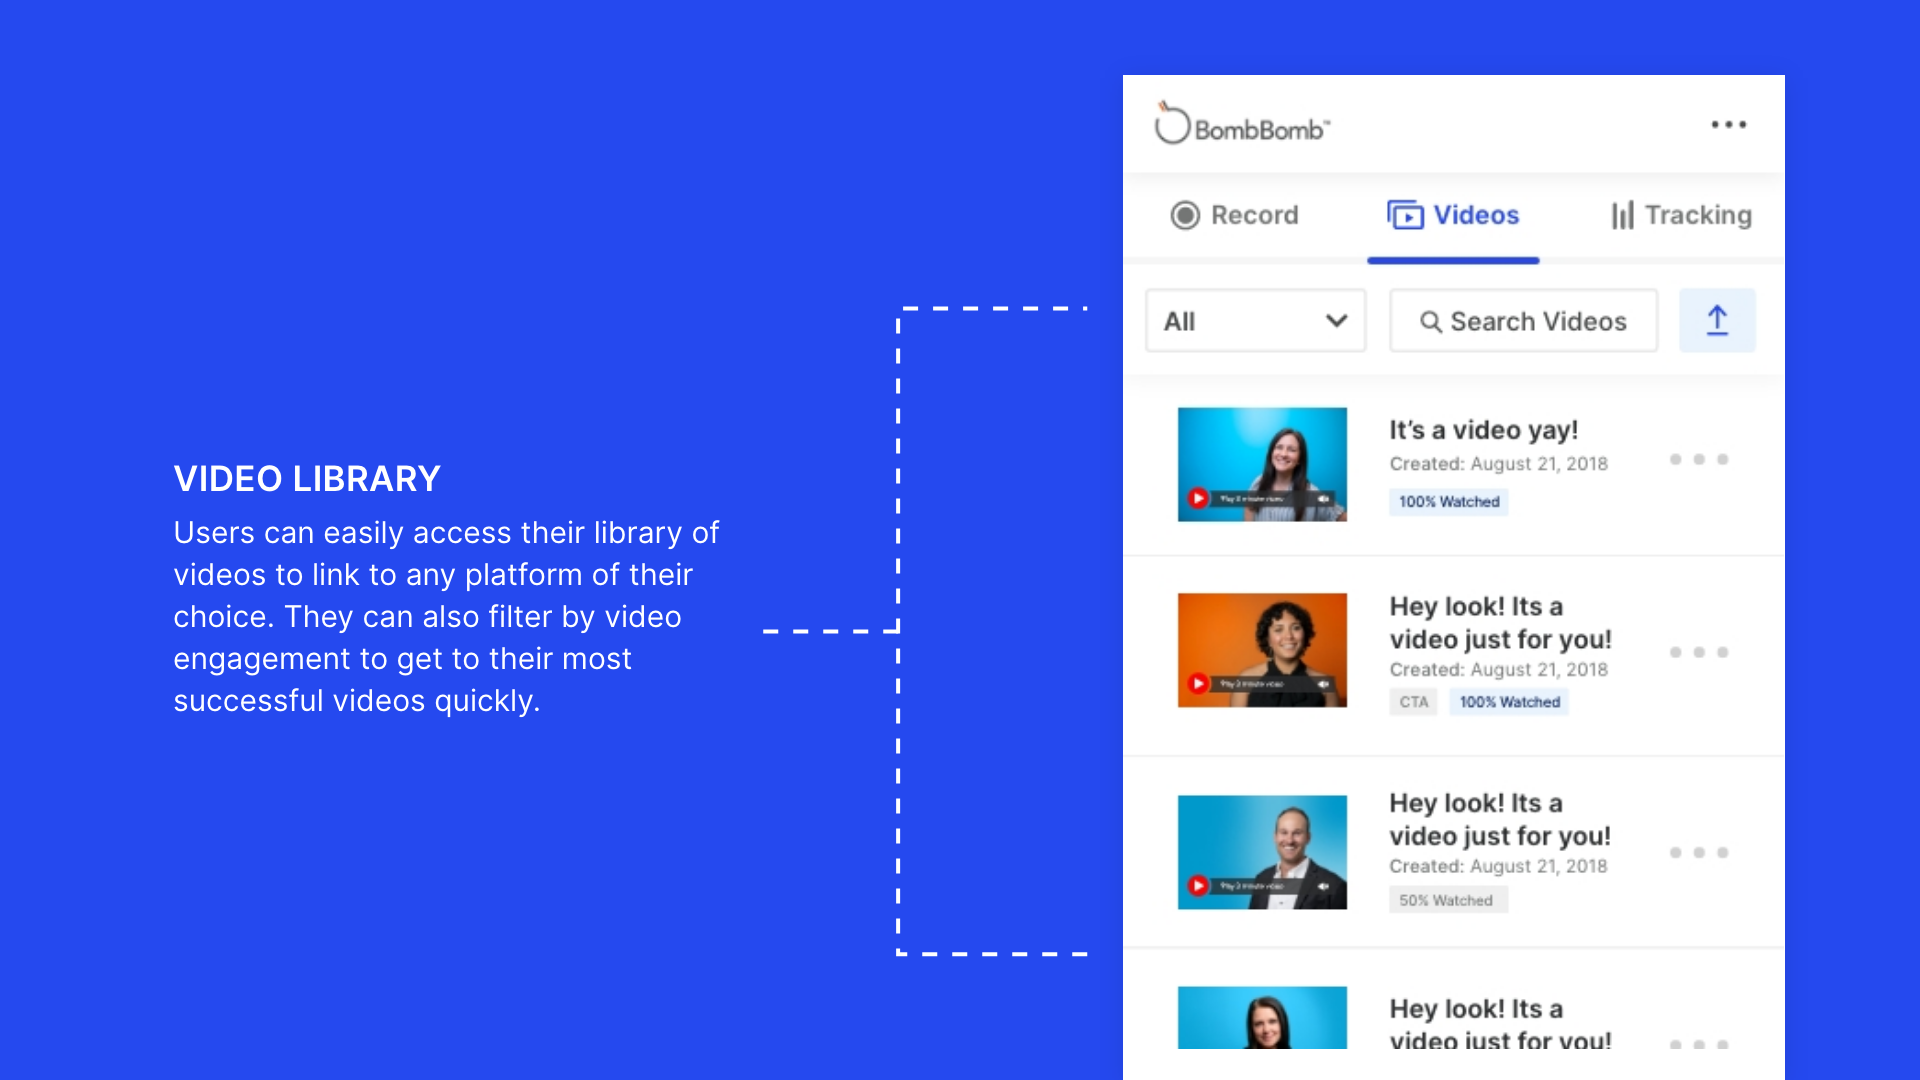Click the upload video arrow icon

point(1716,320)
